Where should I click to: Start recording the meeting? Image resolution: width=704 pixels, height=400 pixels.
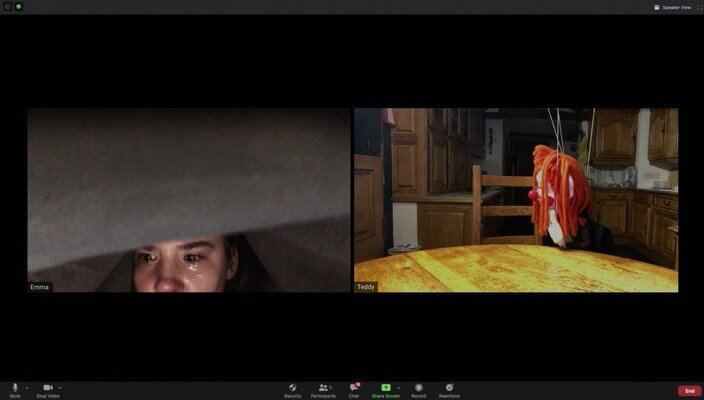[x=418, y=391]
